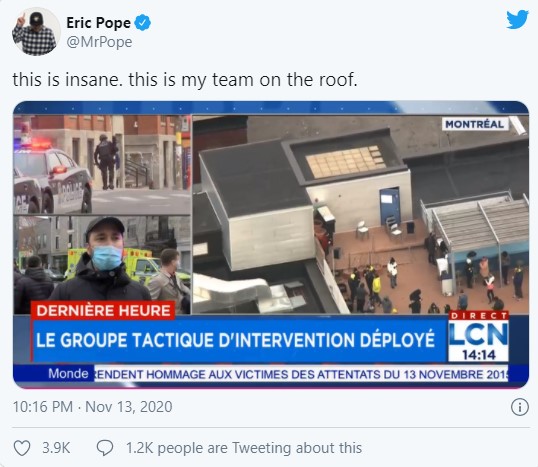Click the heart like icon

22,448
